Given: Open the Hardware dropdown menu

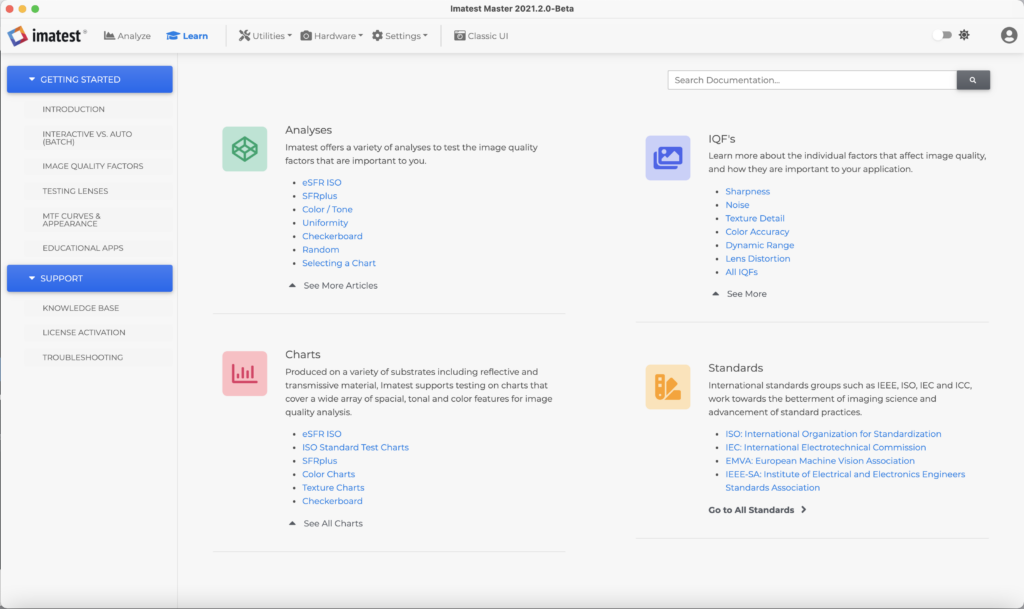Looking at the screenshot, I should click(x=332, y=36).
